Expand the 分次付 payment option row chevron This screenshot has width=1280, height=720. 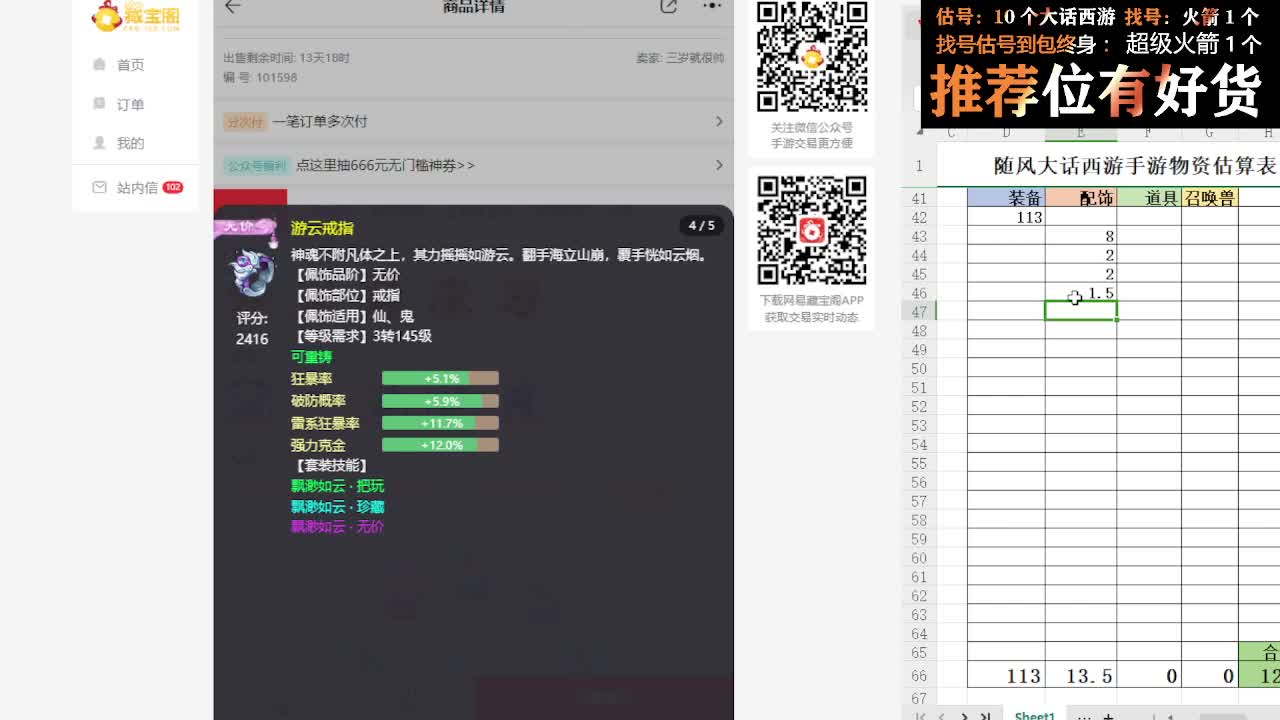coord(719,122)
